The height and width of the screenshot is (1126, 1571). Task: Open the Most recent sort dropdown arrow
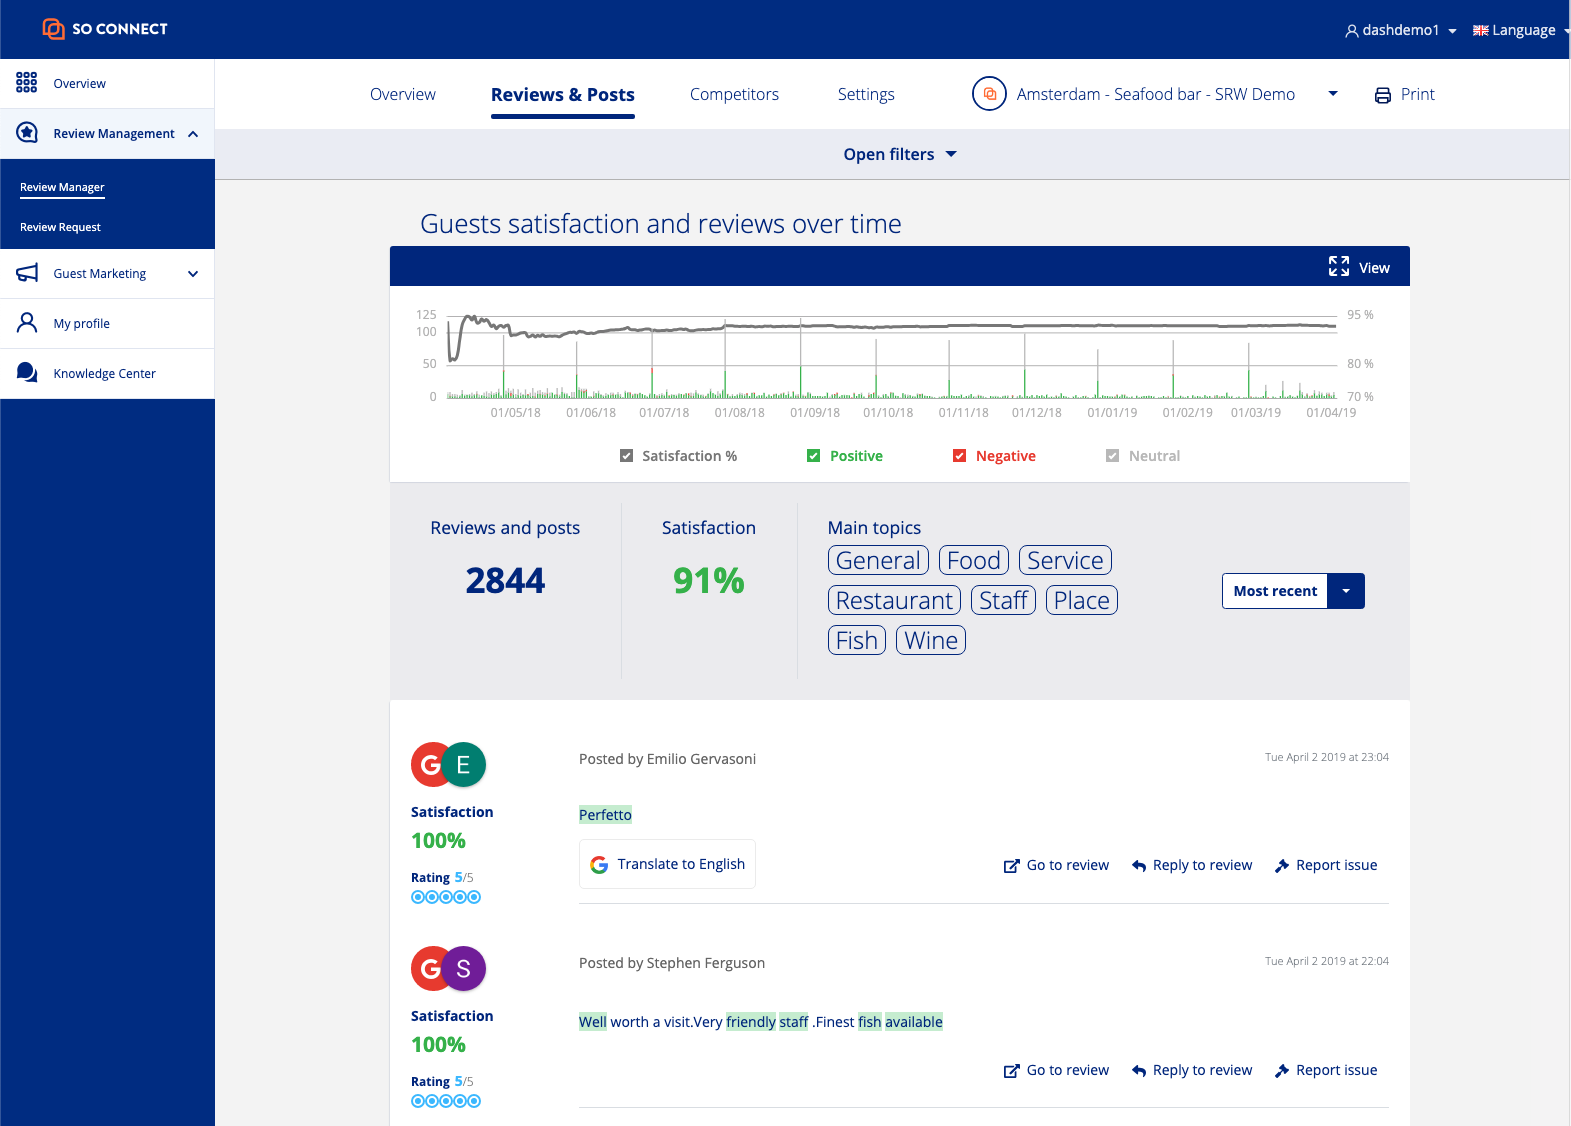click(x=1346, y=591)
